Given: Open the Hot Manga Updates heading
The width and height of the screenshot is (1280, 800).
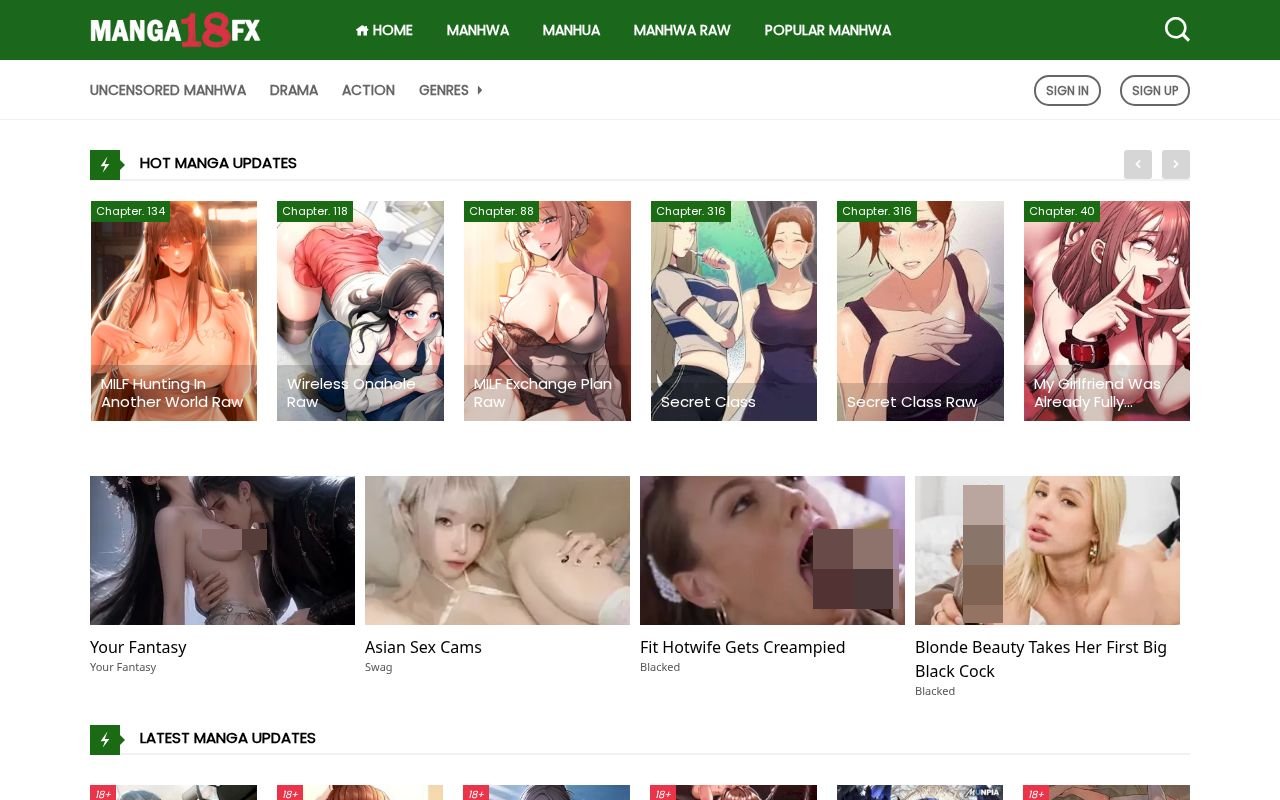Looking at the screenshot, I should 218,163.
